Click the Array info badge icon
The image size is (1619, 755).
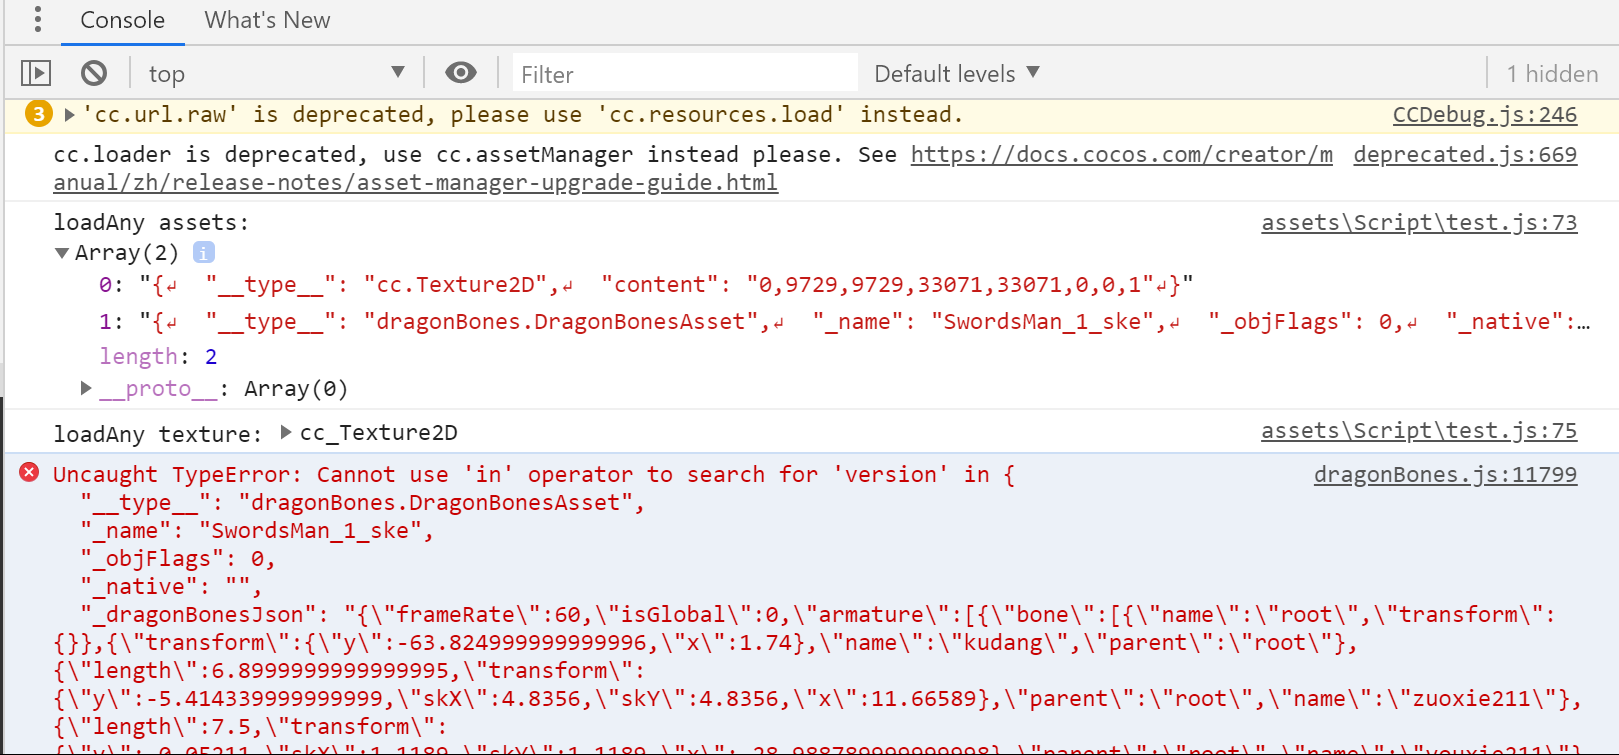click(x=203, y=253)
